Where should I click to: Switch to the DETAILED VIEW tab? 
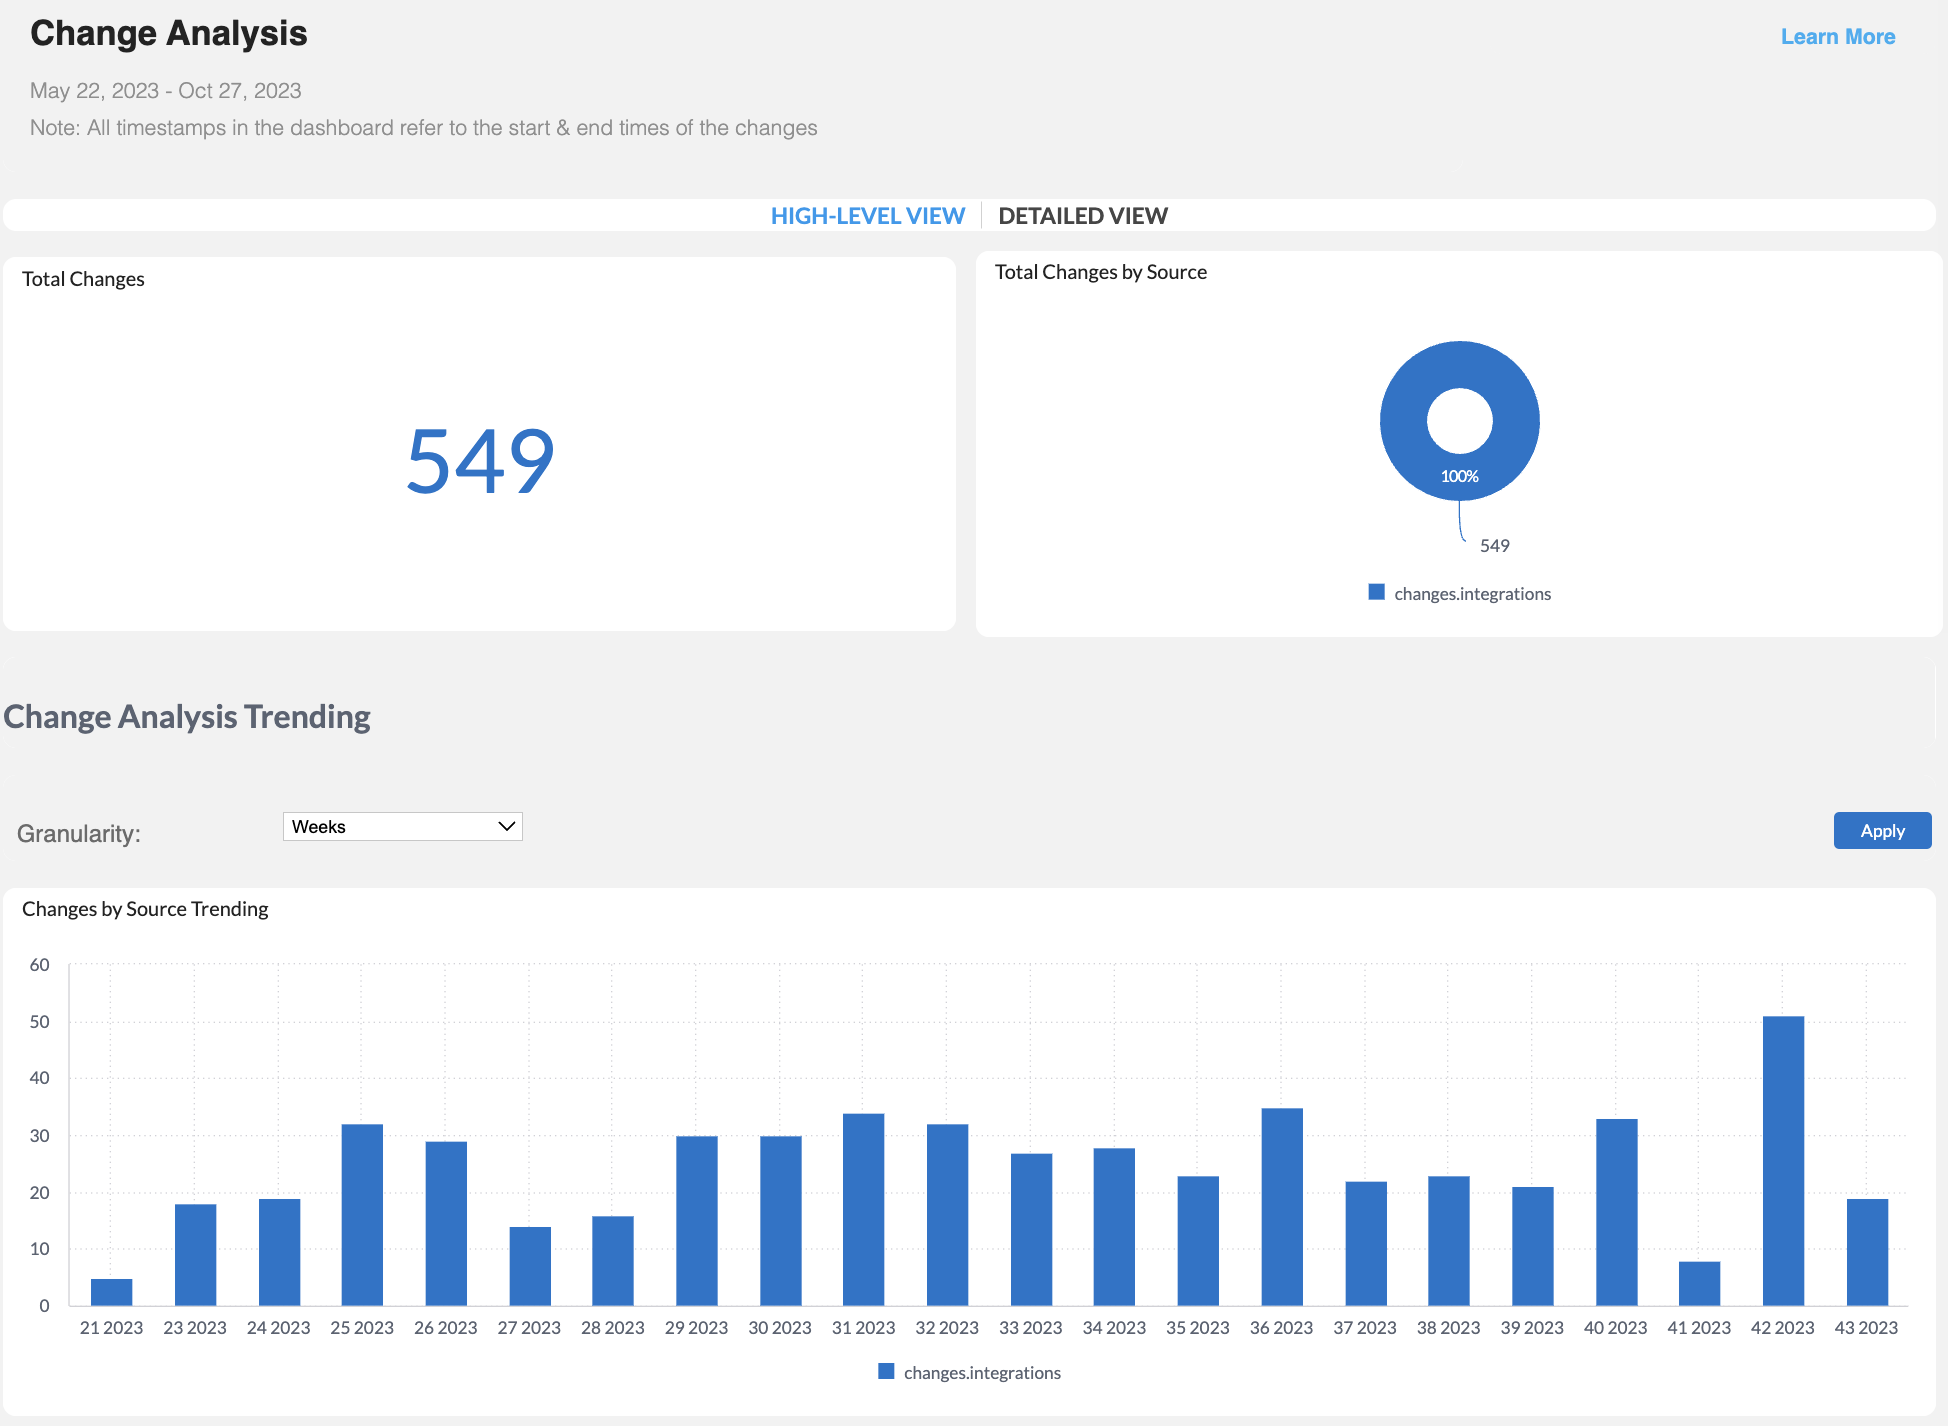1082,216
